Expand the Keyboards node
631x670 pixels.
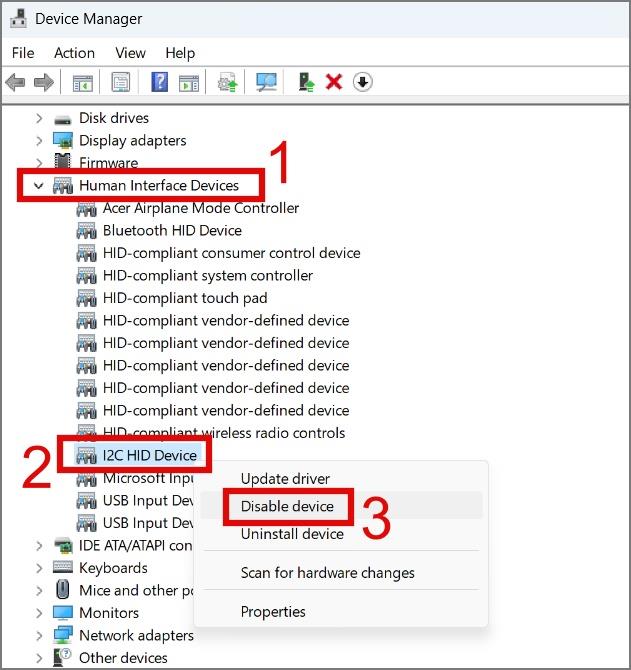[39, 568]
